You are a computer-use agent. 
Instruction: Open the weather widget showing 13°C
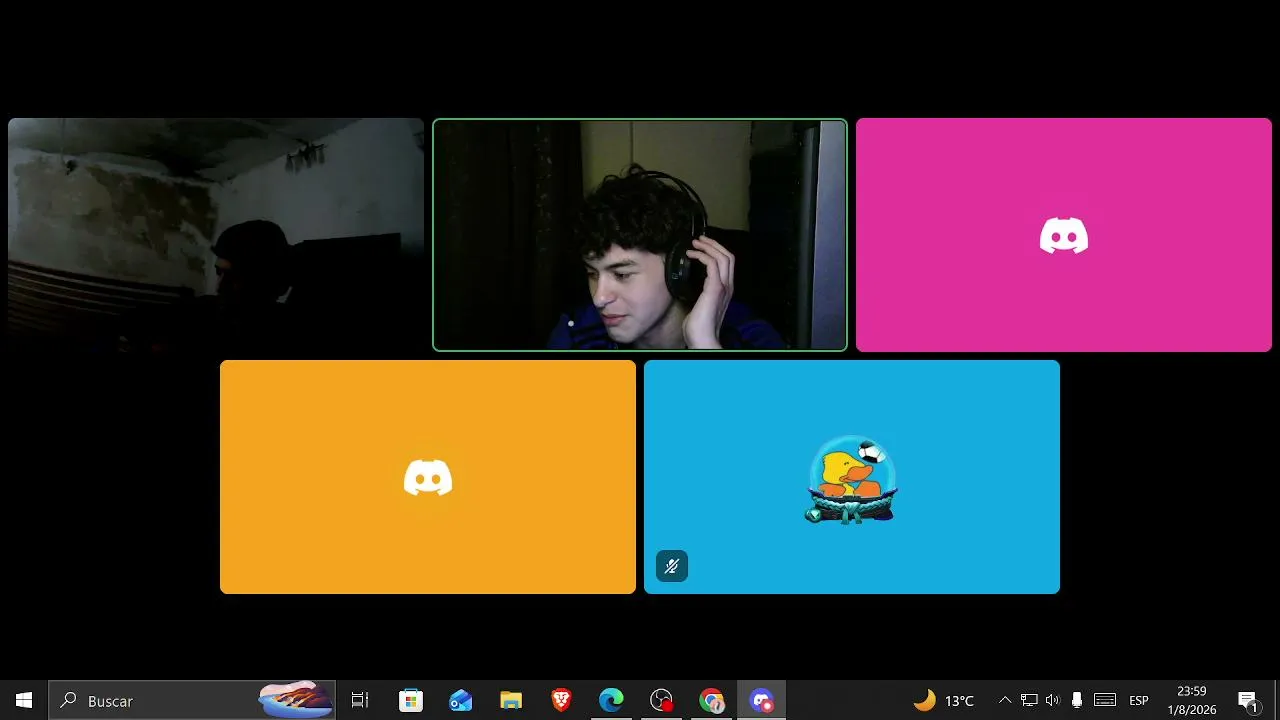coord(944,701)
